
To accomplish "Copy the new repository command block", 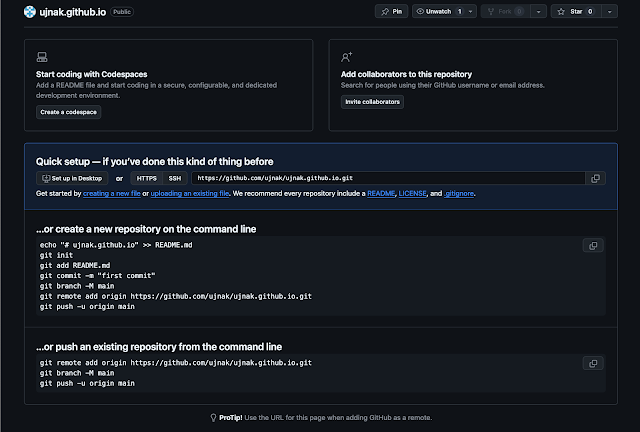I will tap(593, 245).
